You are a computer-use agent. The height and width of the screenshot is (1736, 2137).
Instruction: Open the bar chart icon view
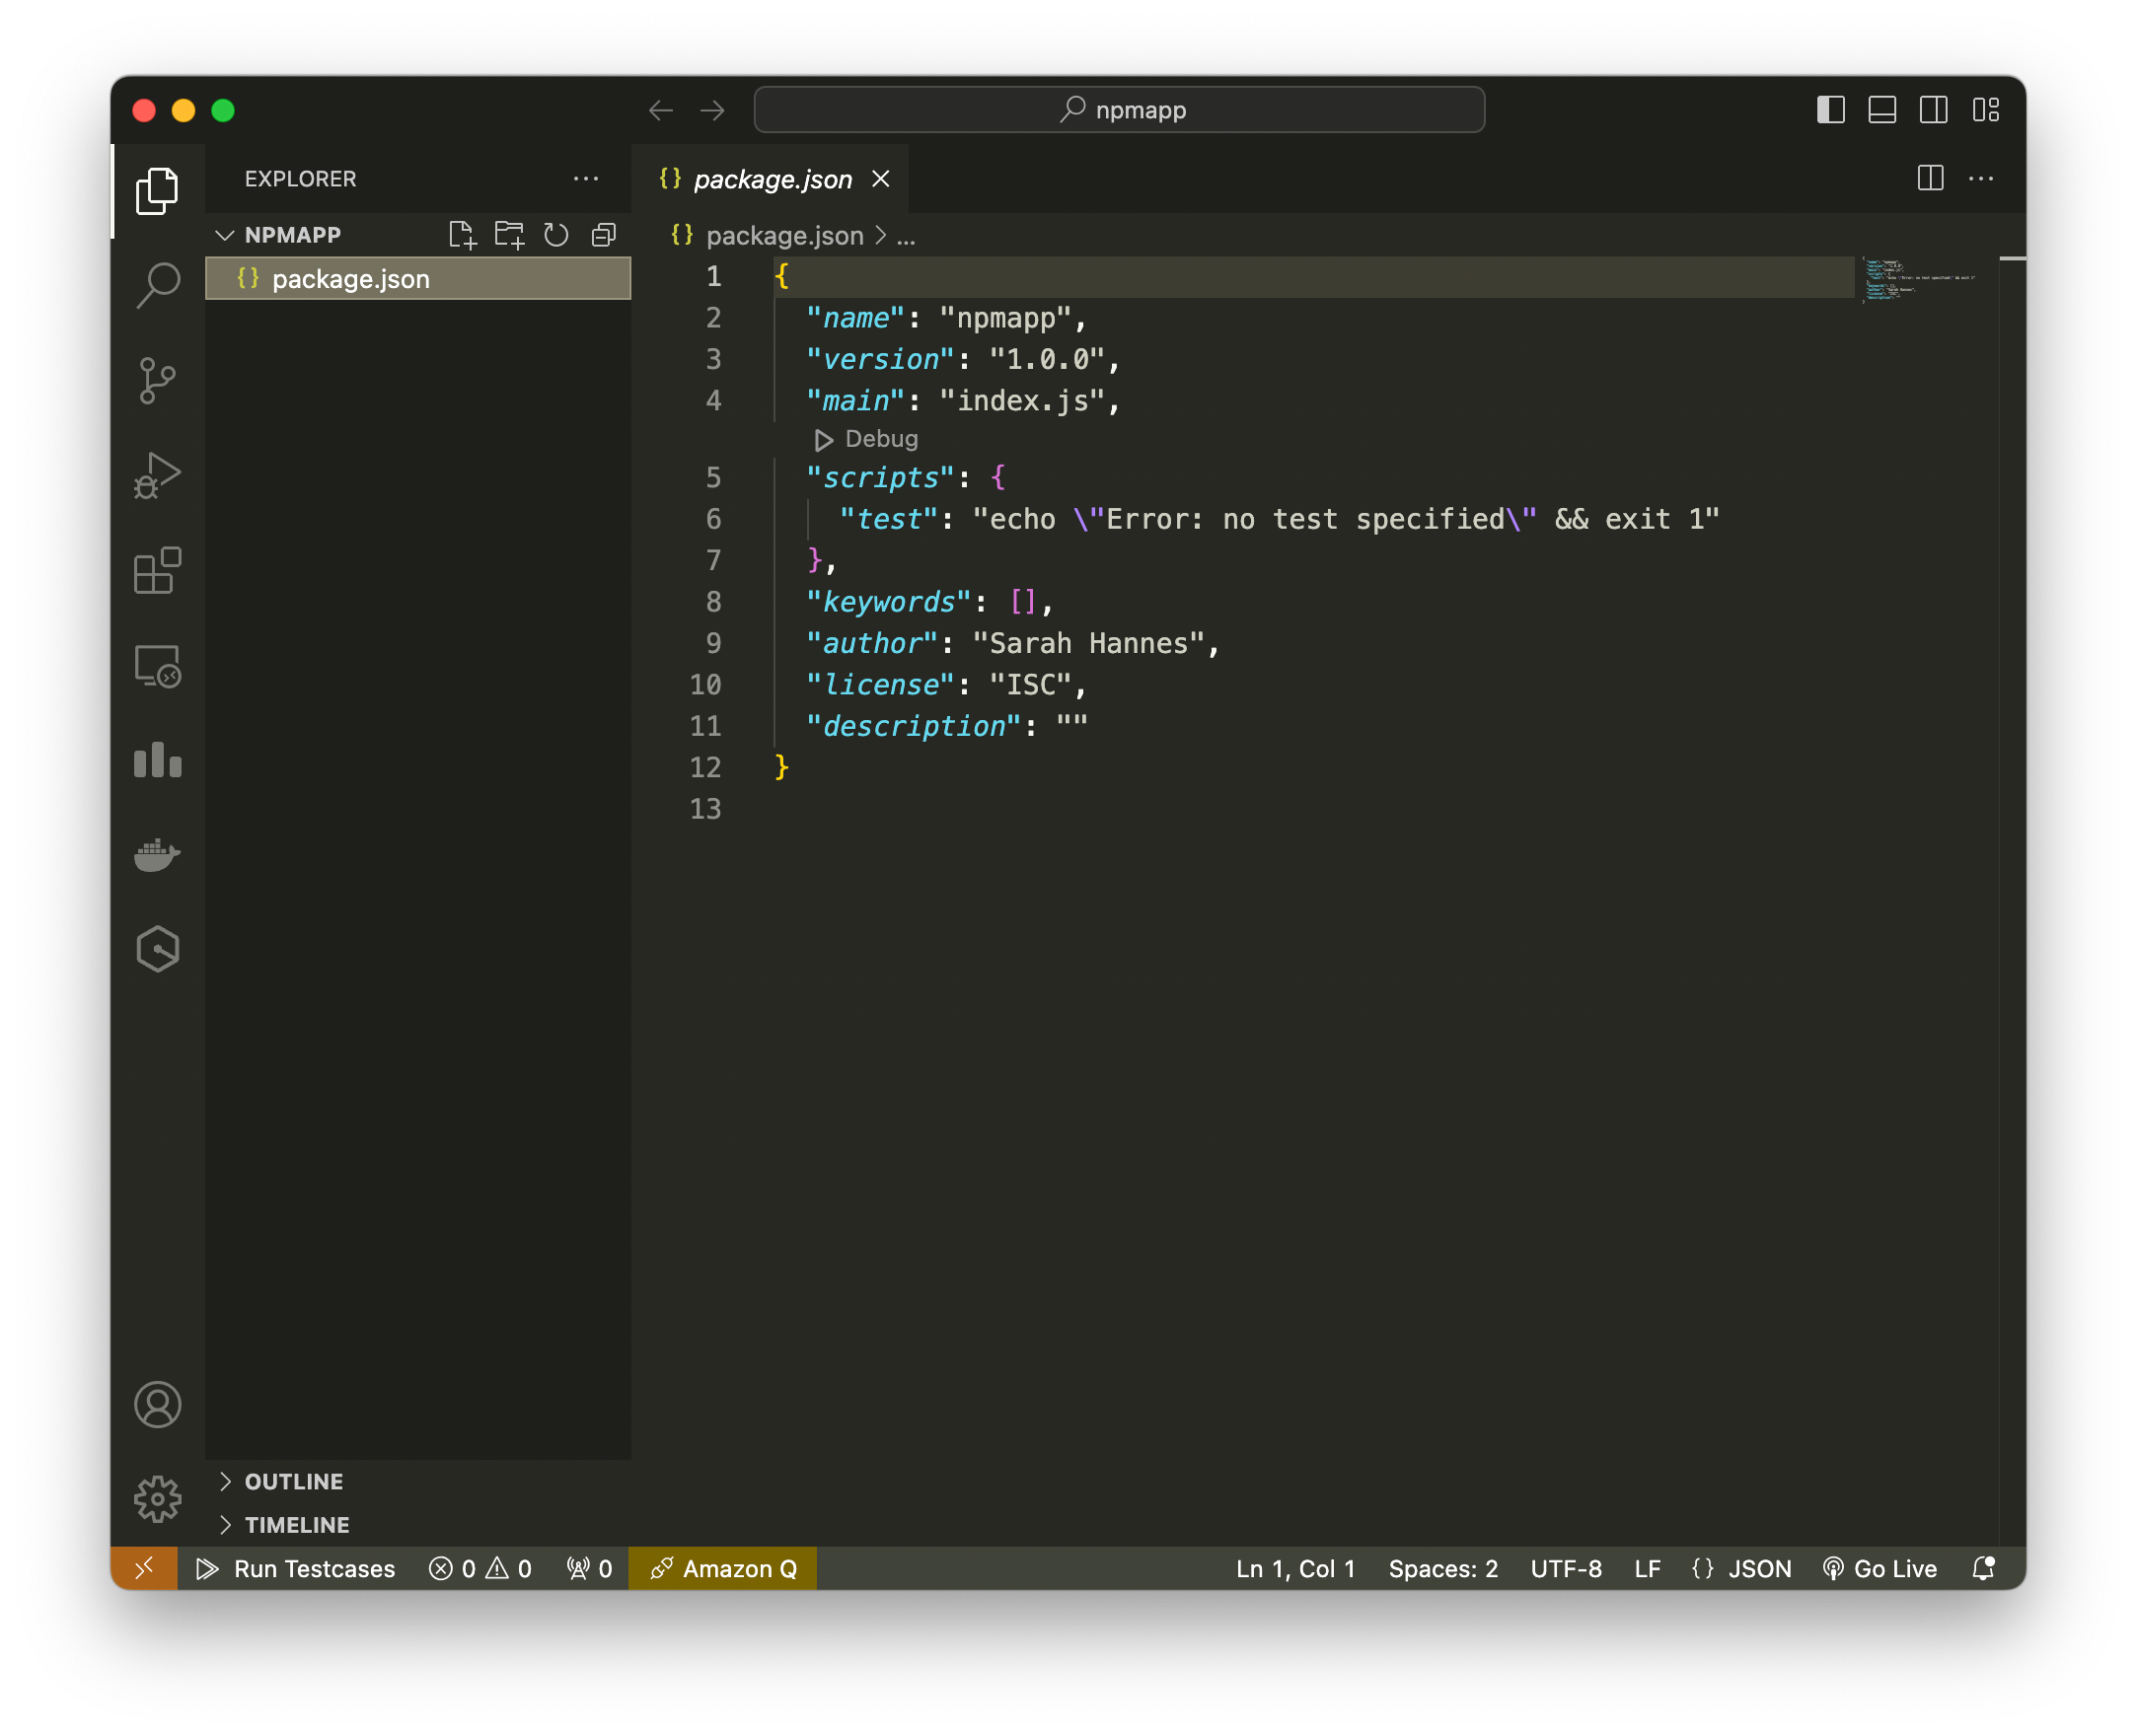pos(157,761)
